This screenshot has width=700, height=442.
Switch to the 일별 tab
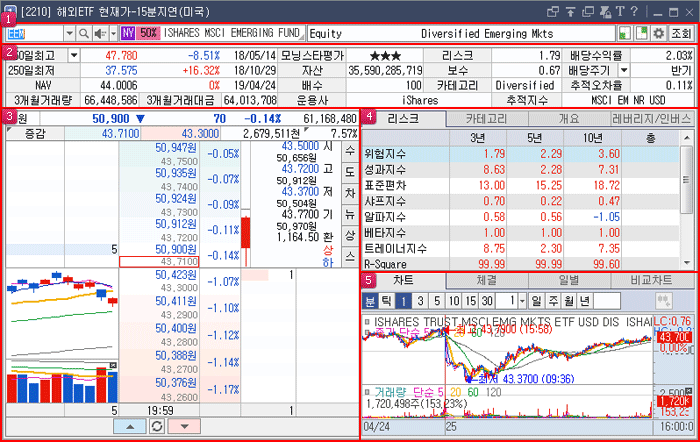(569, 280)
